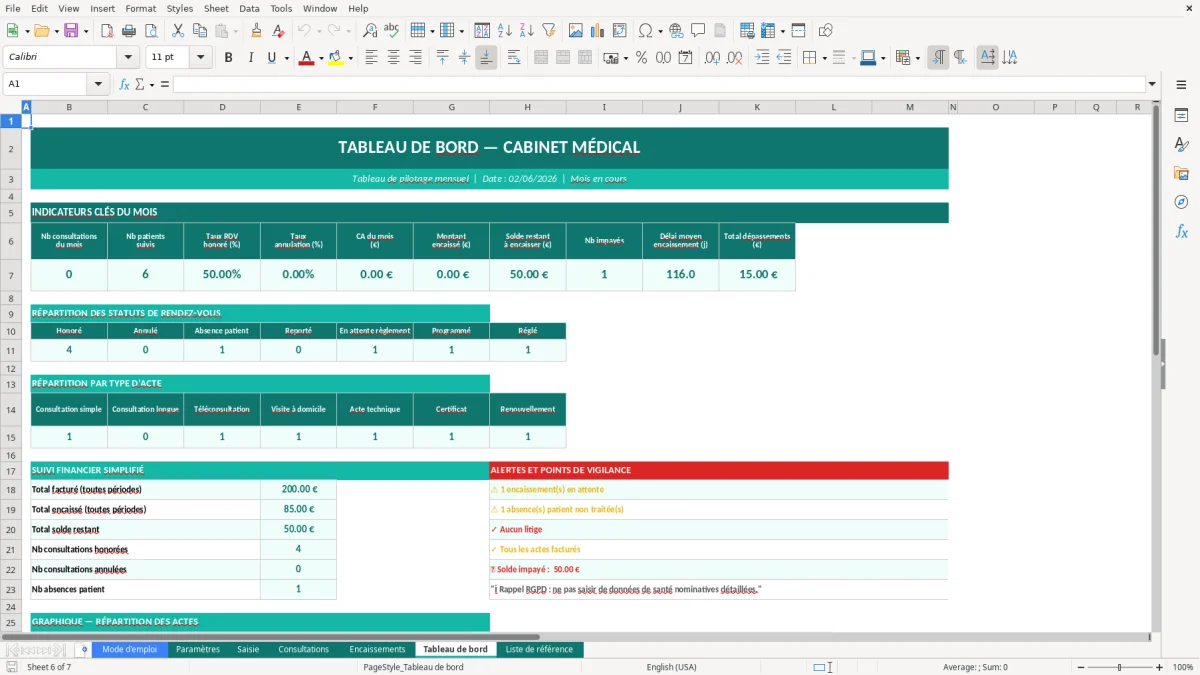The image size is (1200, 675).
Task: Open the Data menu
Action: click(249, 8)
